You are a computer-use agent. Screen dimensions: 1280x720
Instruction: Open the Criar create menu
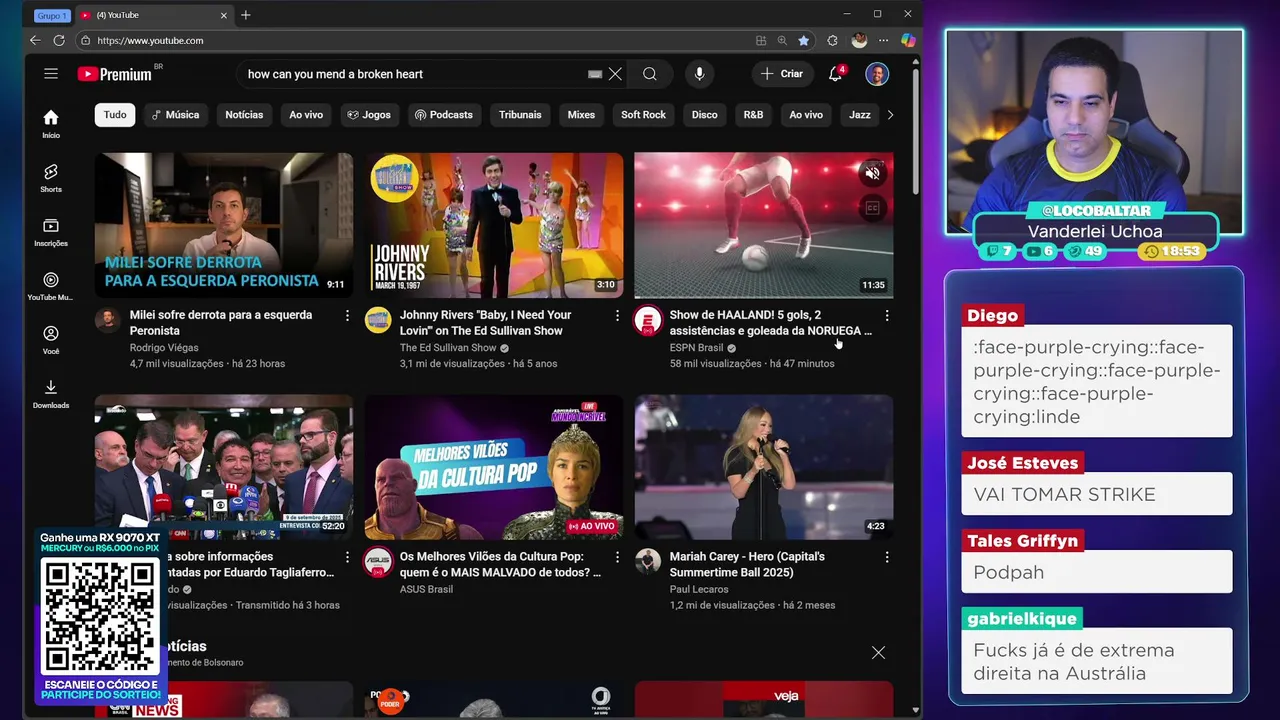[782, 74]
